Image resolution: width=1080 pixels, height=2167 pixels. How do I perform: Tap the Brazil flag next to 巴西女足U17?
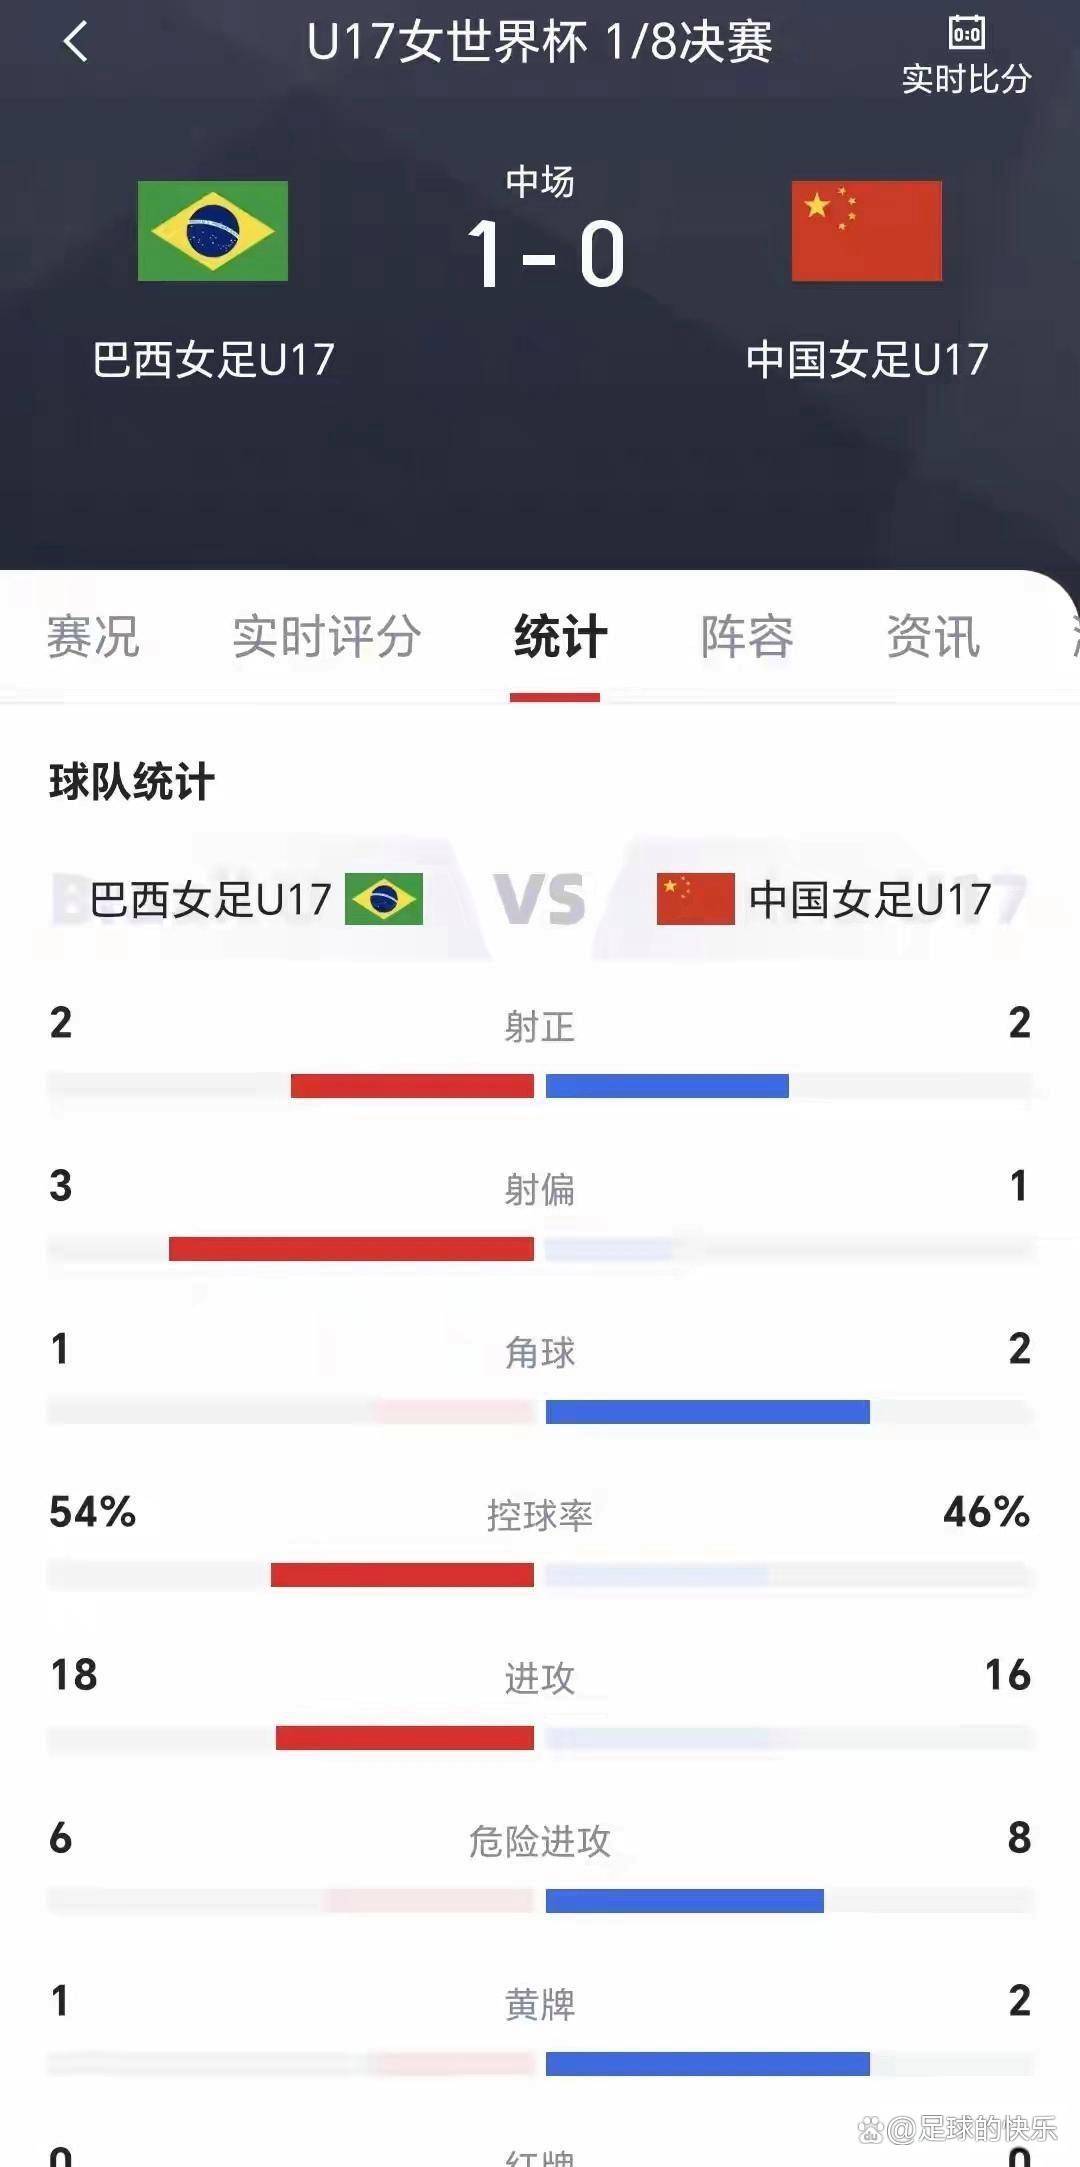pyautogui.click(x=213, y=232)
